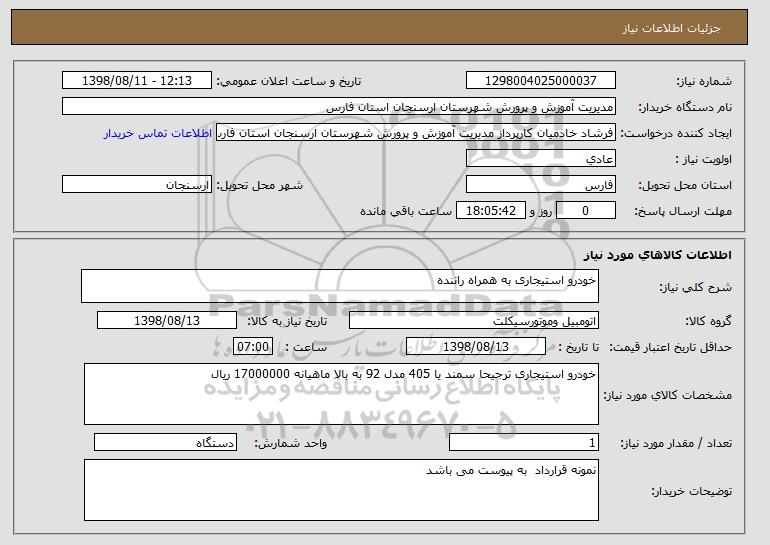Viewport: 770px width, 545px height.
Task: Click the گروه کالا label
Action: tap(709, 321)
